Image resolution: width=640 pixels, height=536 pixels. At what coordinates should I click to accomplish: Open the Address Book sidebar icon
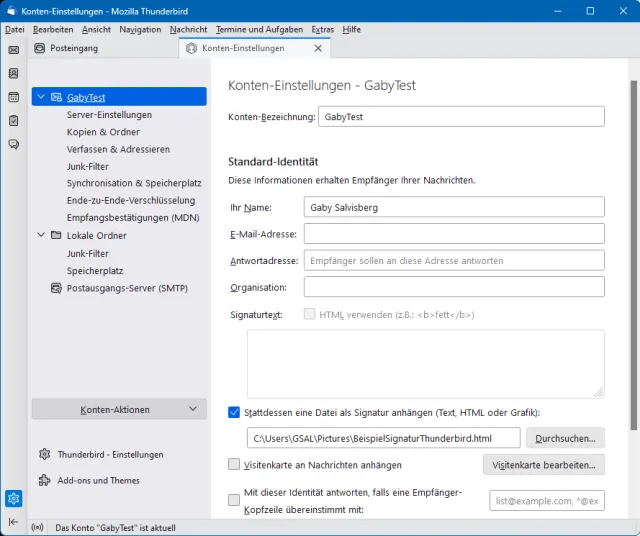pyautogui.click(x=13, y=73)
